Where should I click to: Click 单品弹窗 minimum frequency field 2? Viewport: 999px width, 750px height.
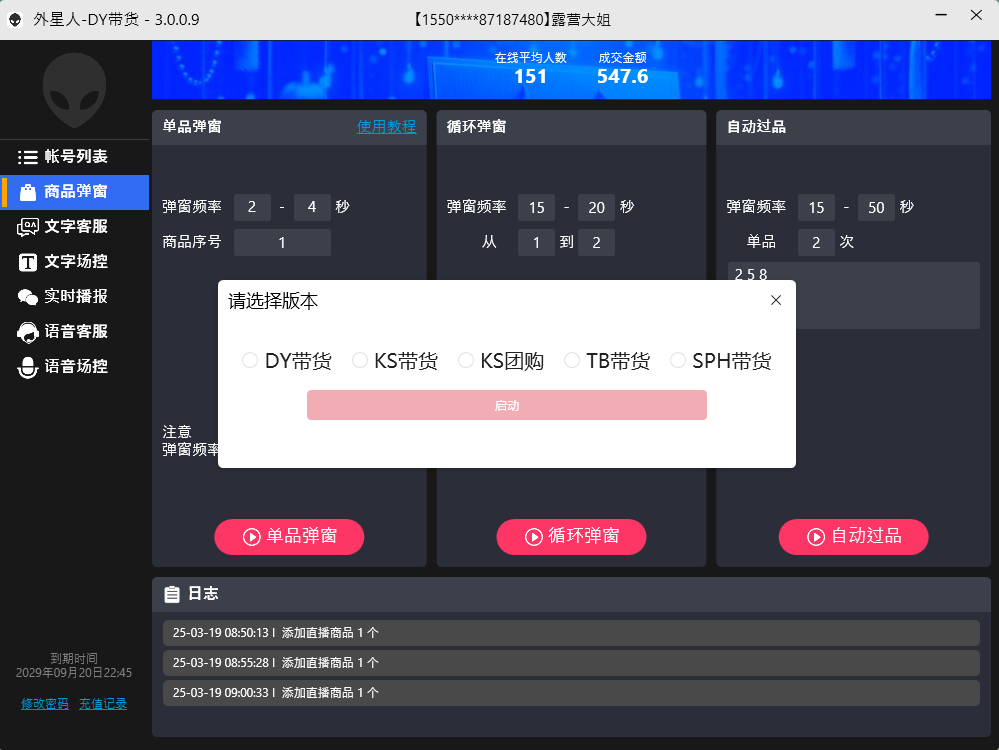coord(252,207)
